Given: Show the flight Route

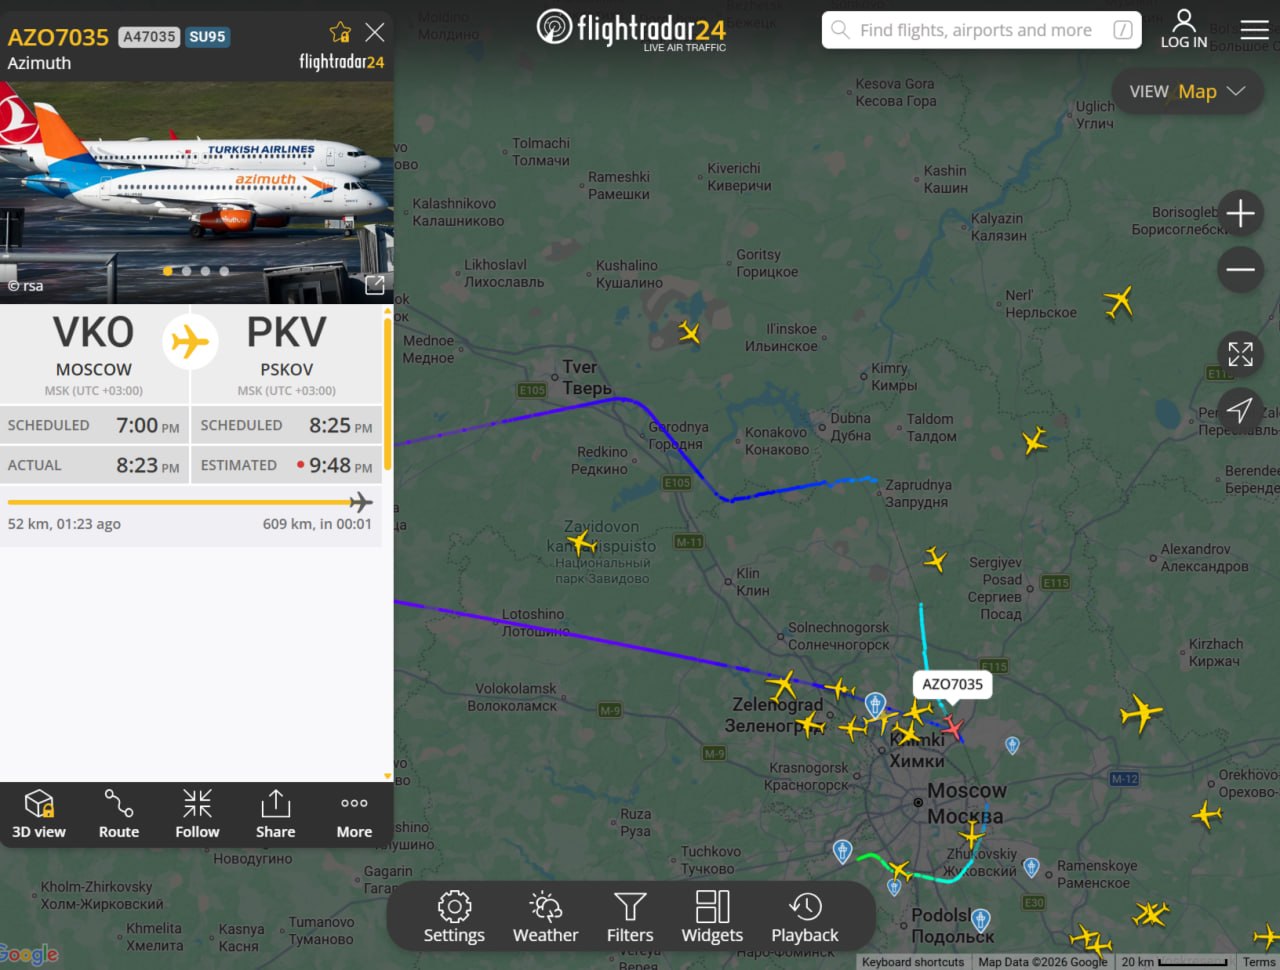Looking at the screenshot, I should (x=119, y=814).
